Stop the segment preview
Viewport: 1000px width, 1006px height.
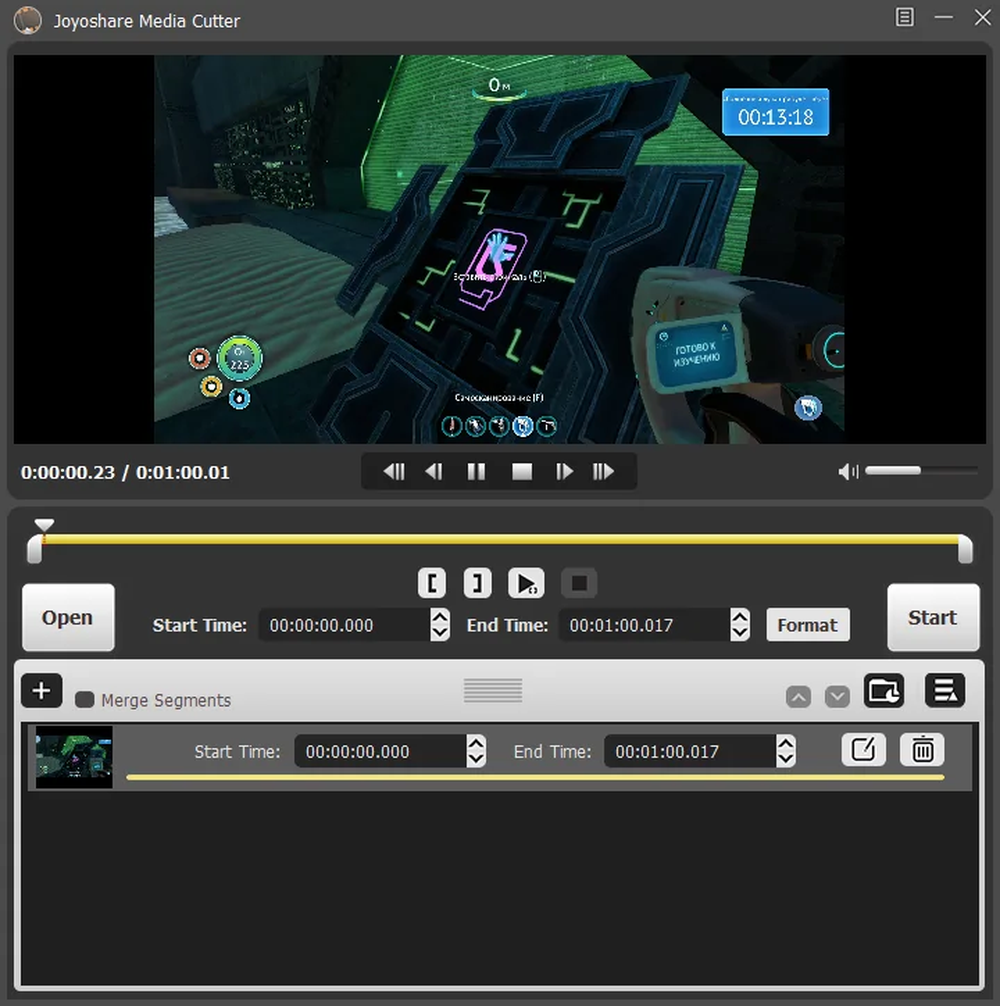tap(579, 583)
